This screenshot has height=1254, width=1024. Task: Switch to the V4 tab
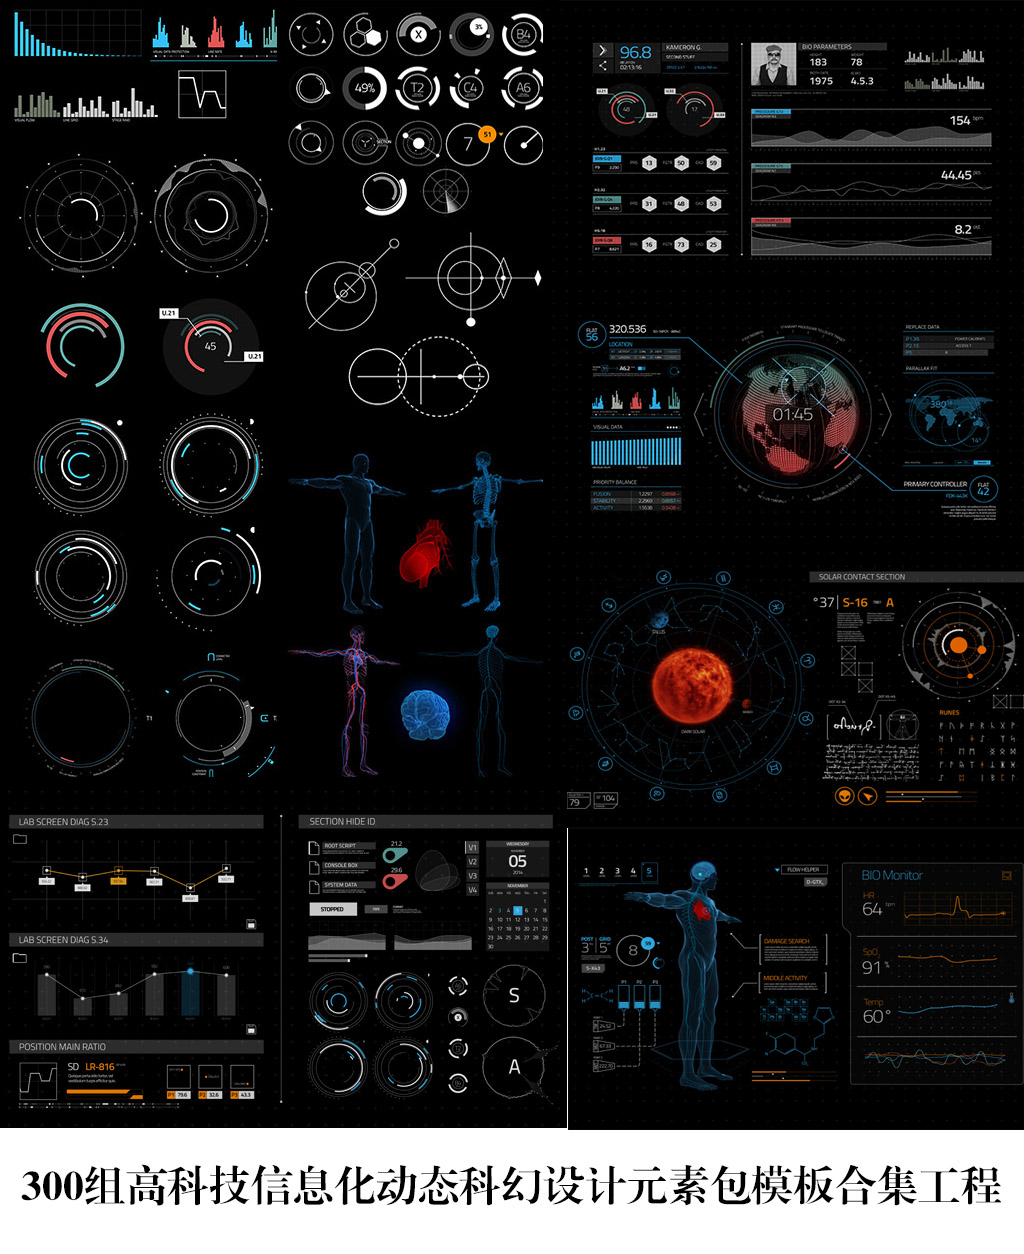point(473,890)
